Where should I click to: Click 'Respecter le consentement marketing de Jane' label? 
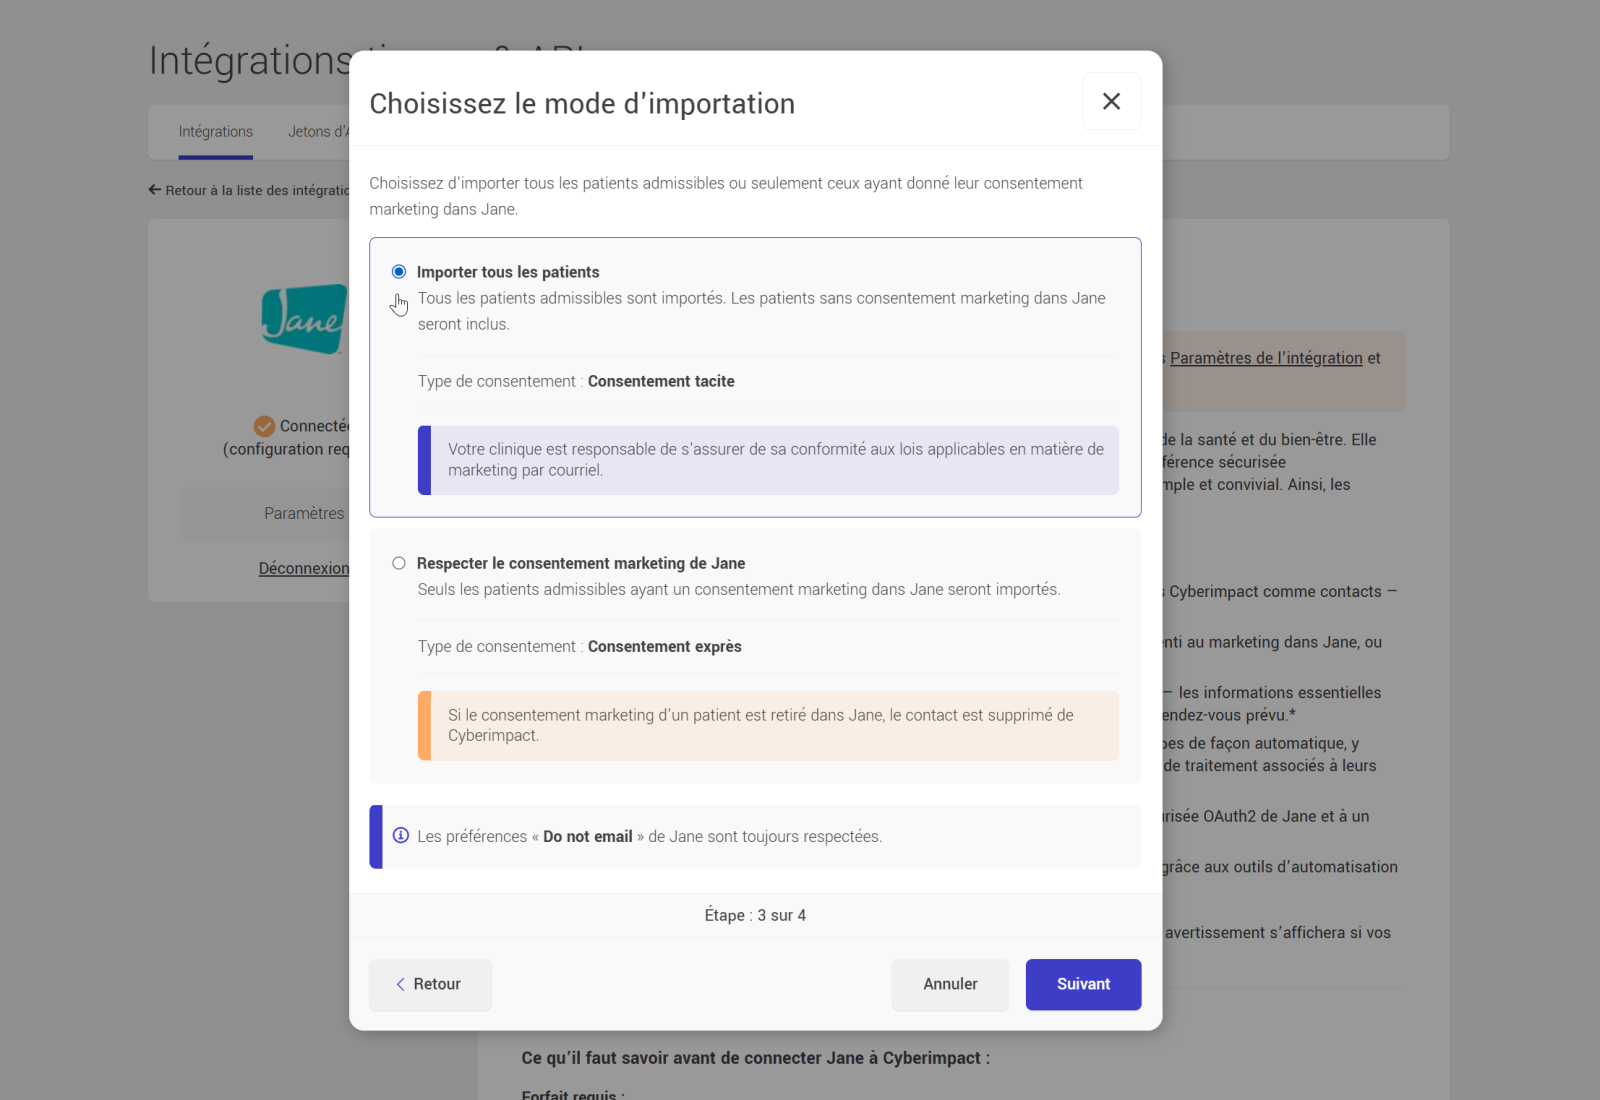(581, 563)
